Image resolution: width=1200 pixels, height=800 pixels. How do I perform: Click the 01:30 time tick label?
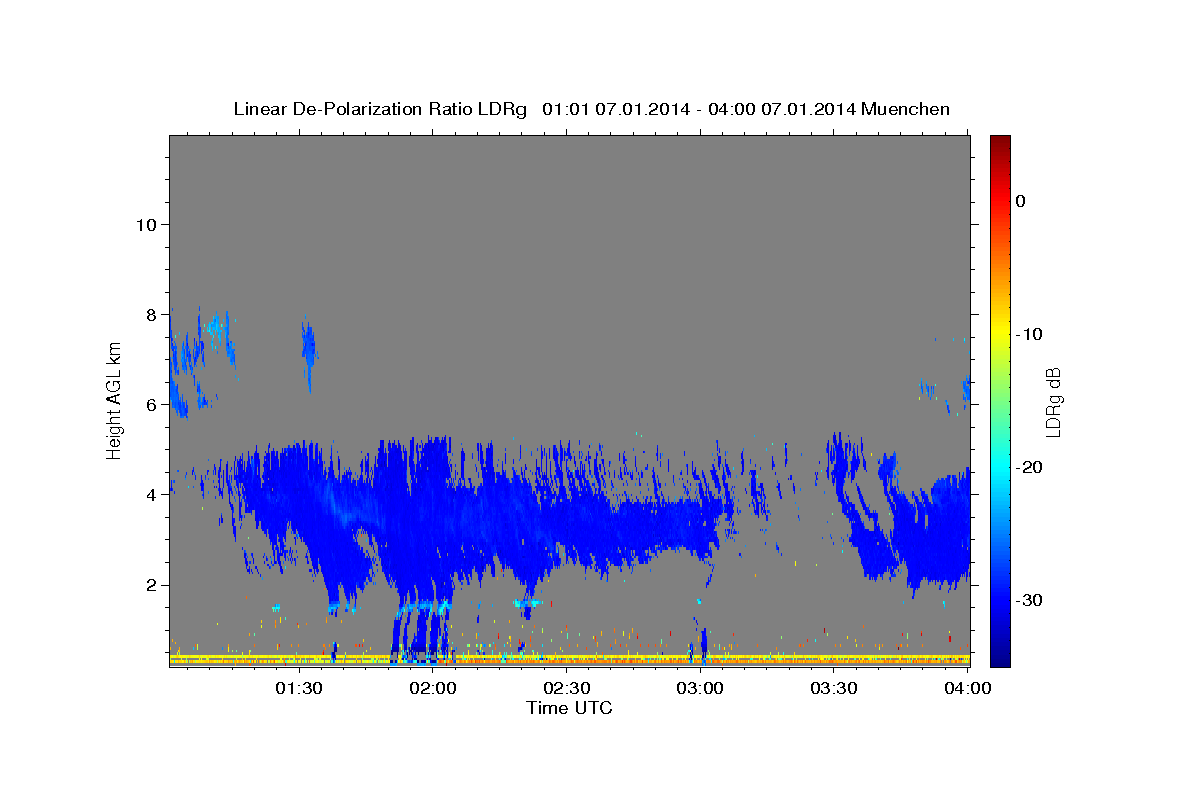299,688
